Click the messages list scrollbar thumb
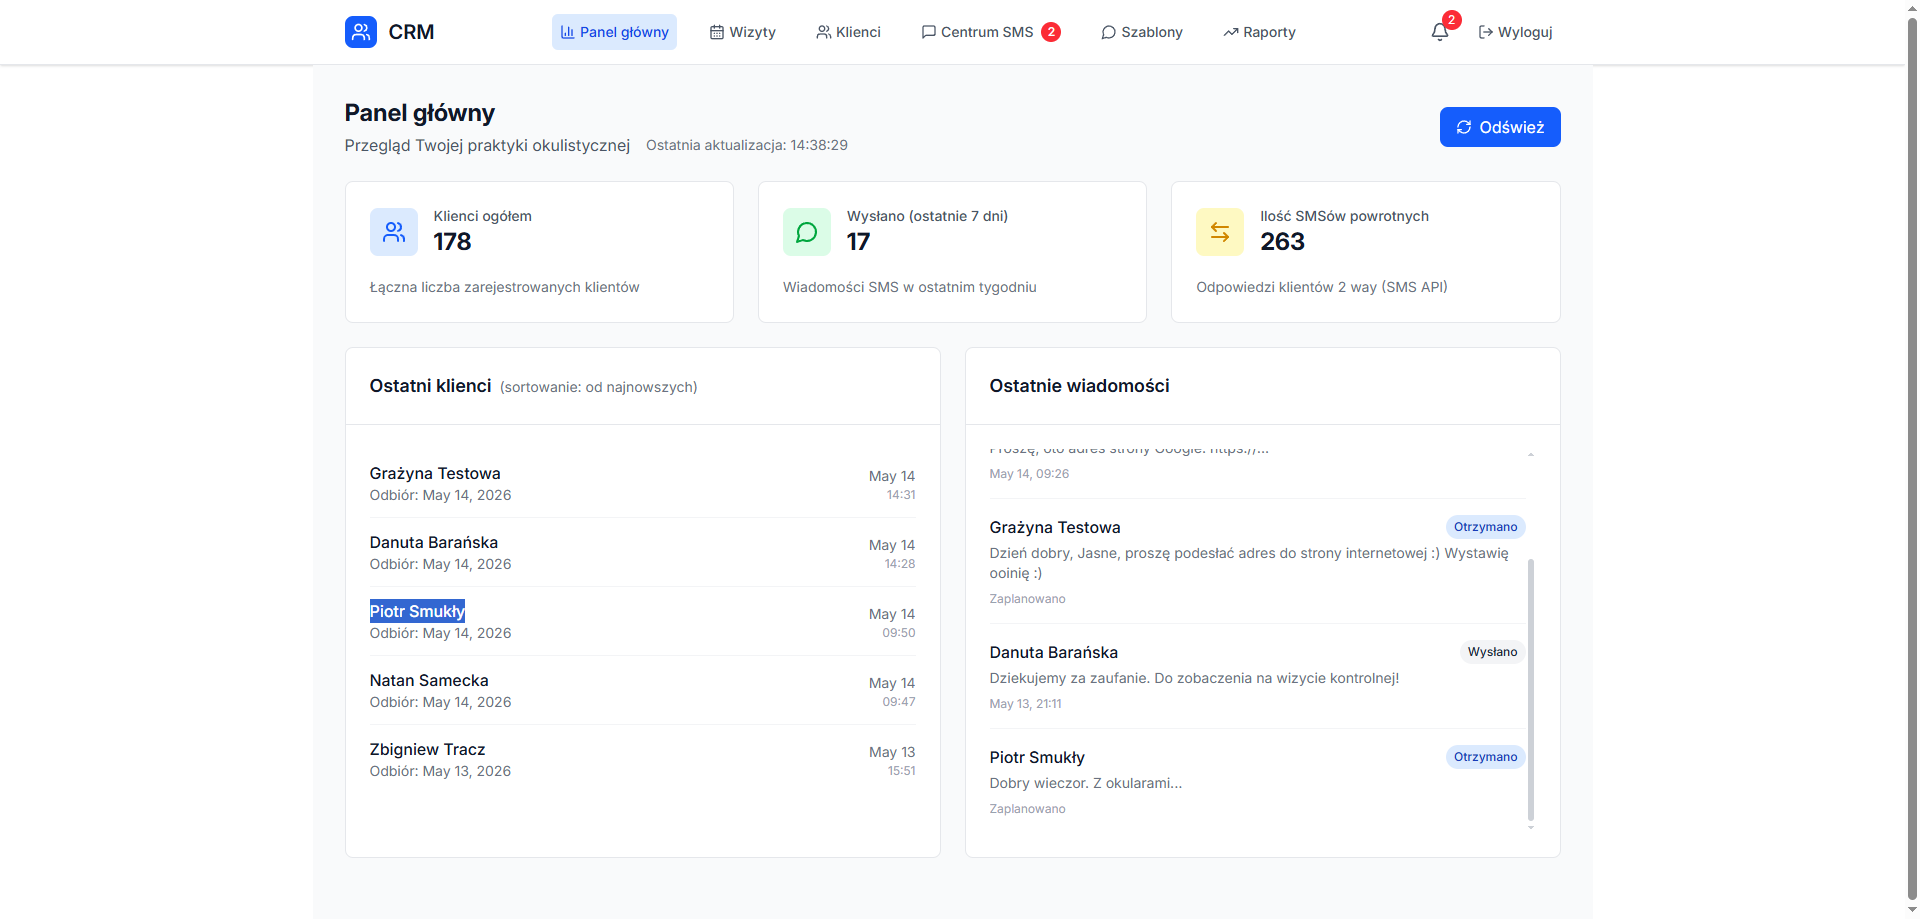The image size is (1920, 919). [1531, 690]
